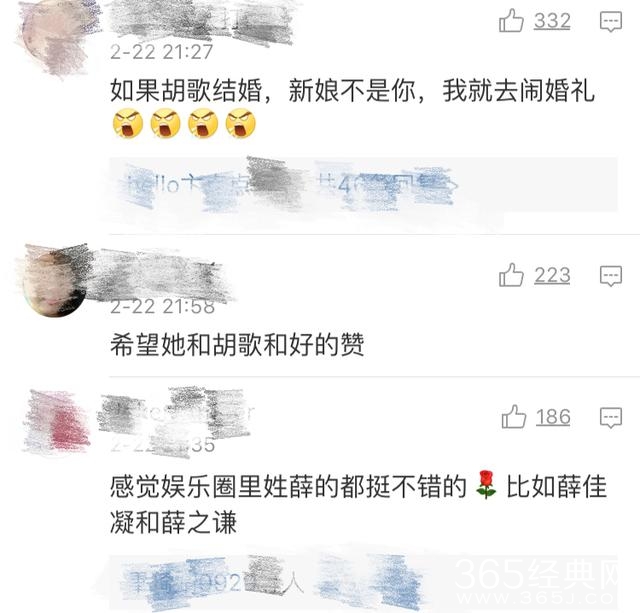
Task: Open the second commenter's blurred username
Action: click(163, 274)
